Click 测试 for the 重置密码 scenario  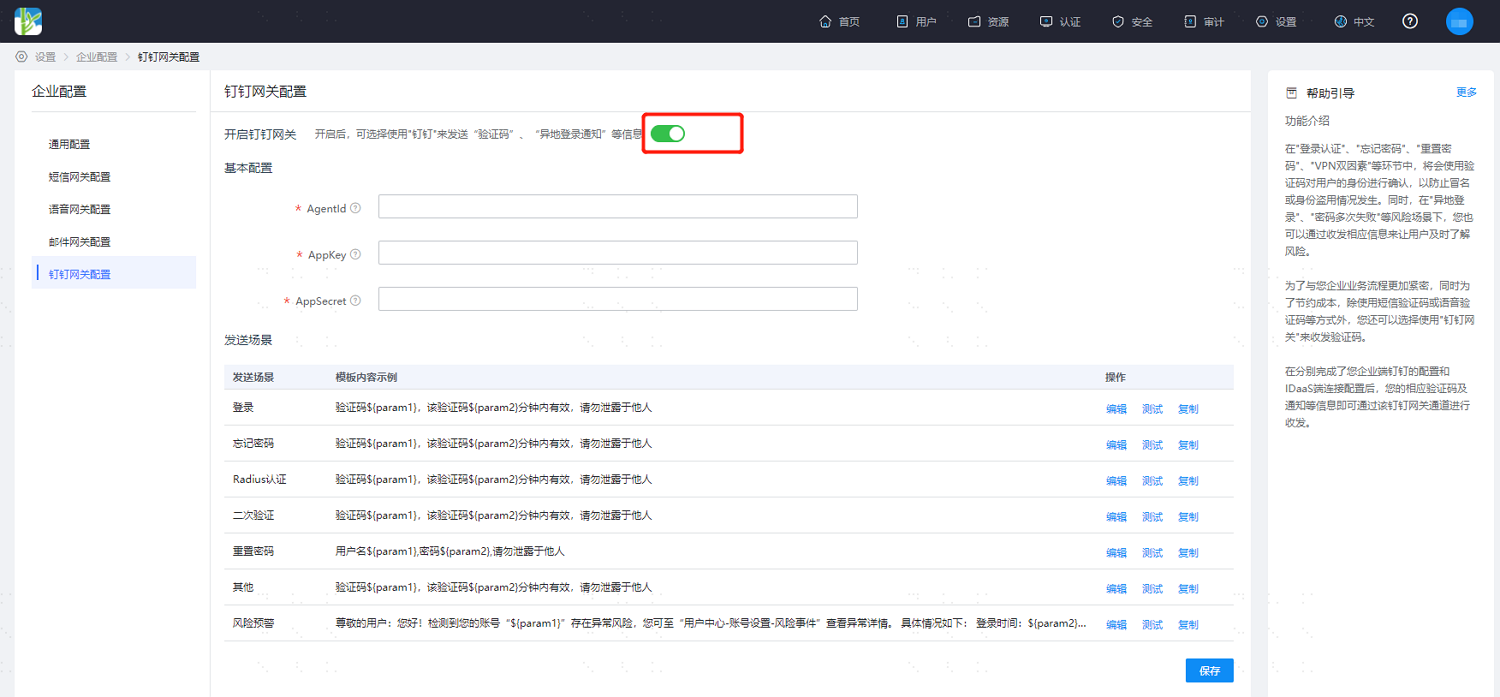coord(1152,553)
